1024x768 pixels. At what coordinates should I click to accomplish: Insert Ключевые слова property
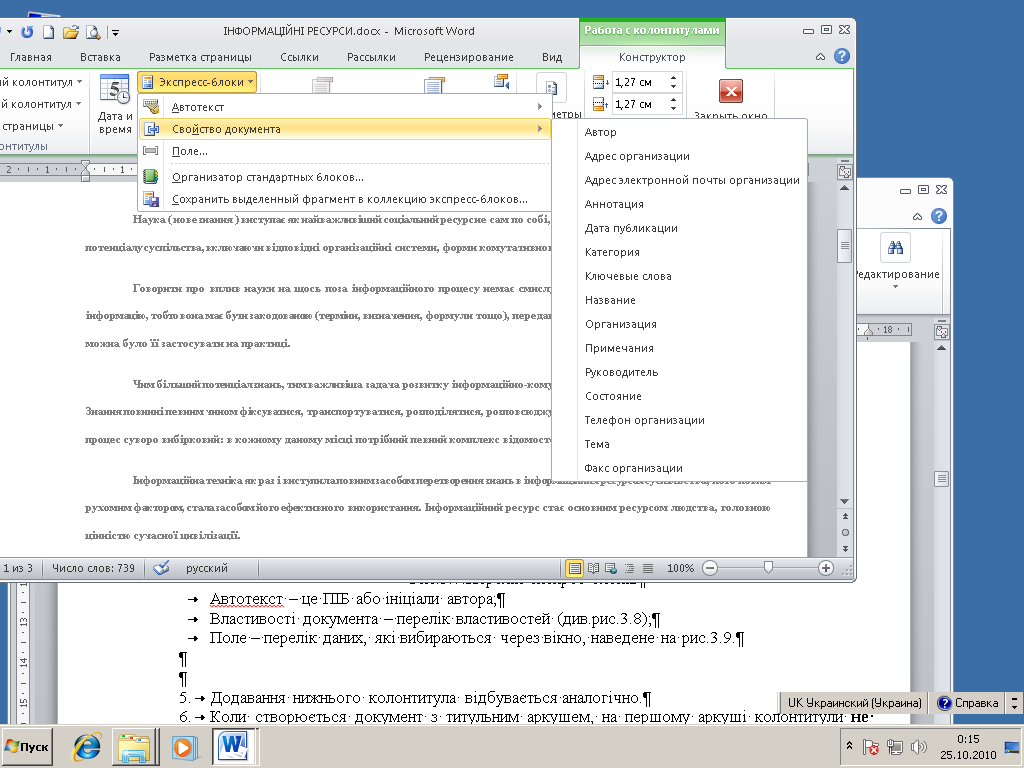click(x=679, y=276)
